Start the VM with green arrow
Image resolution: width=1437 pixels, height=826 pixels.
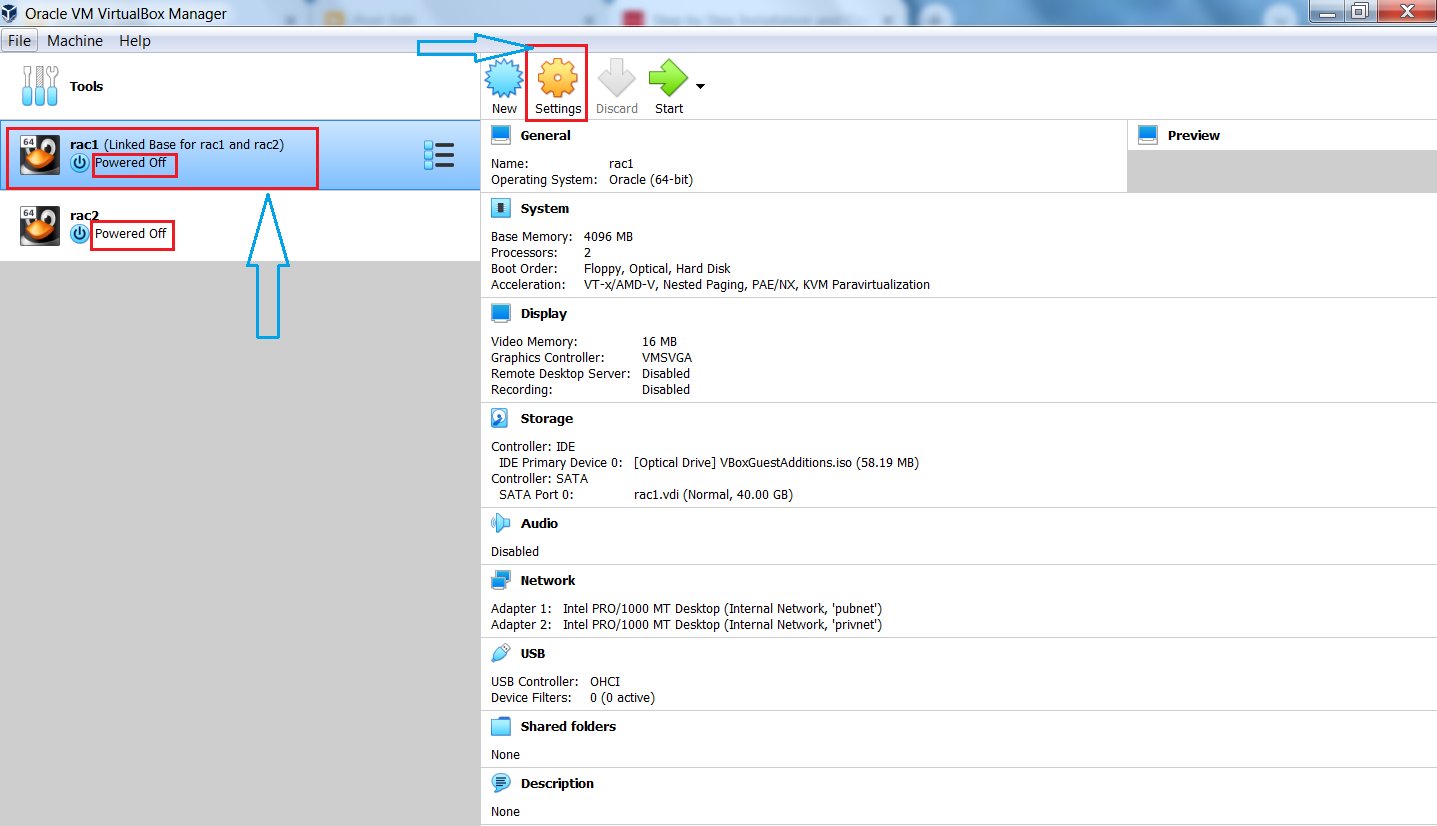[x=668, y=78]
